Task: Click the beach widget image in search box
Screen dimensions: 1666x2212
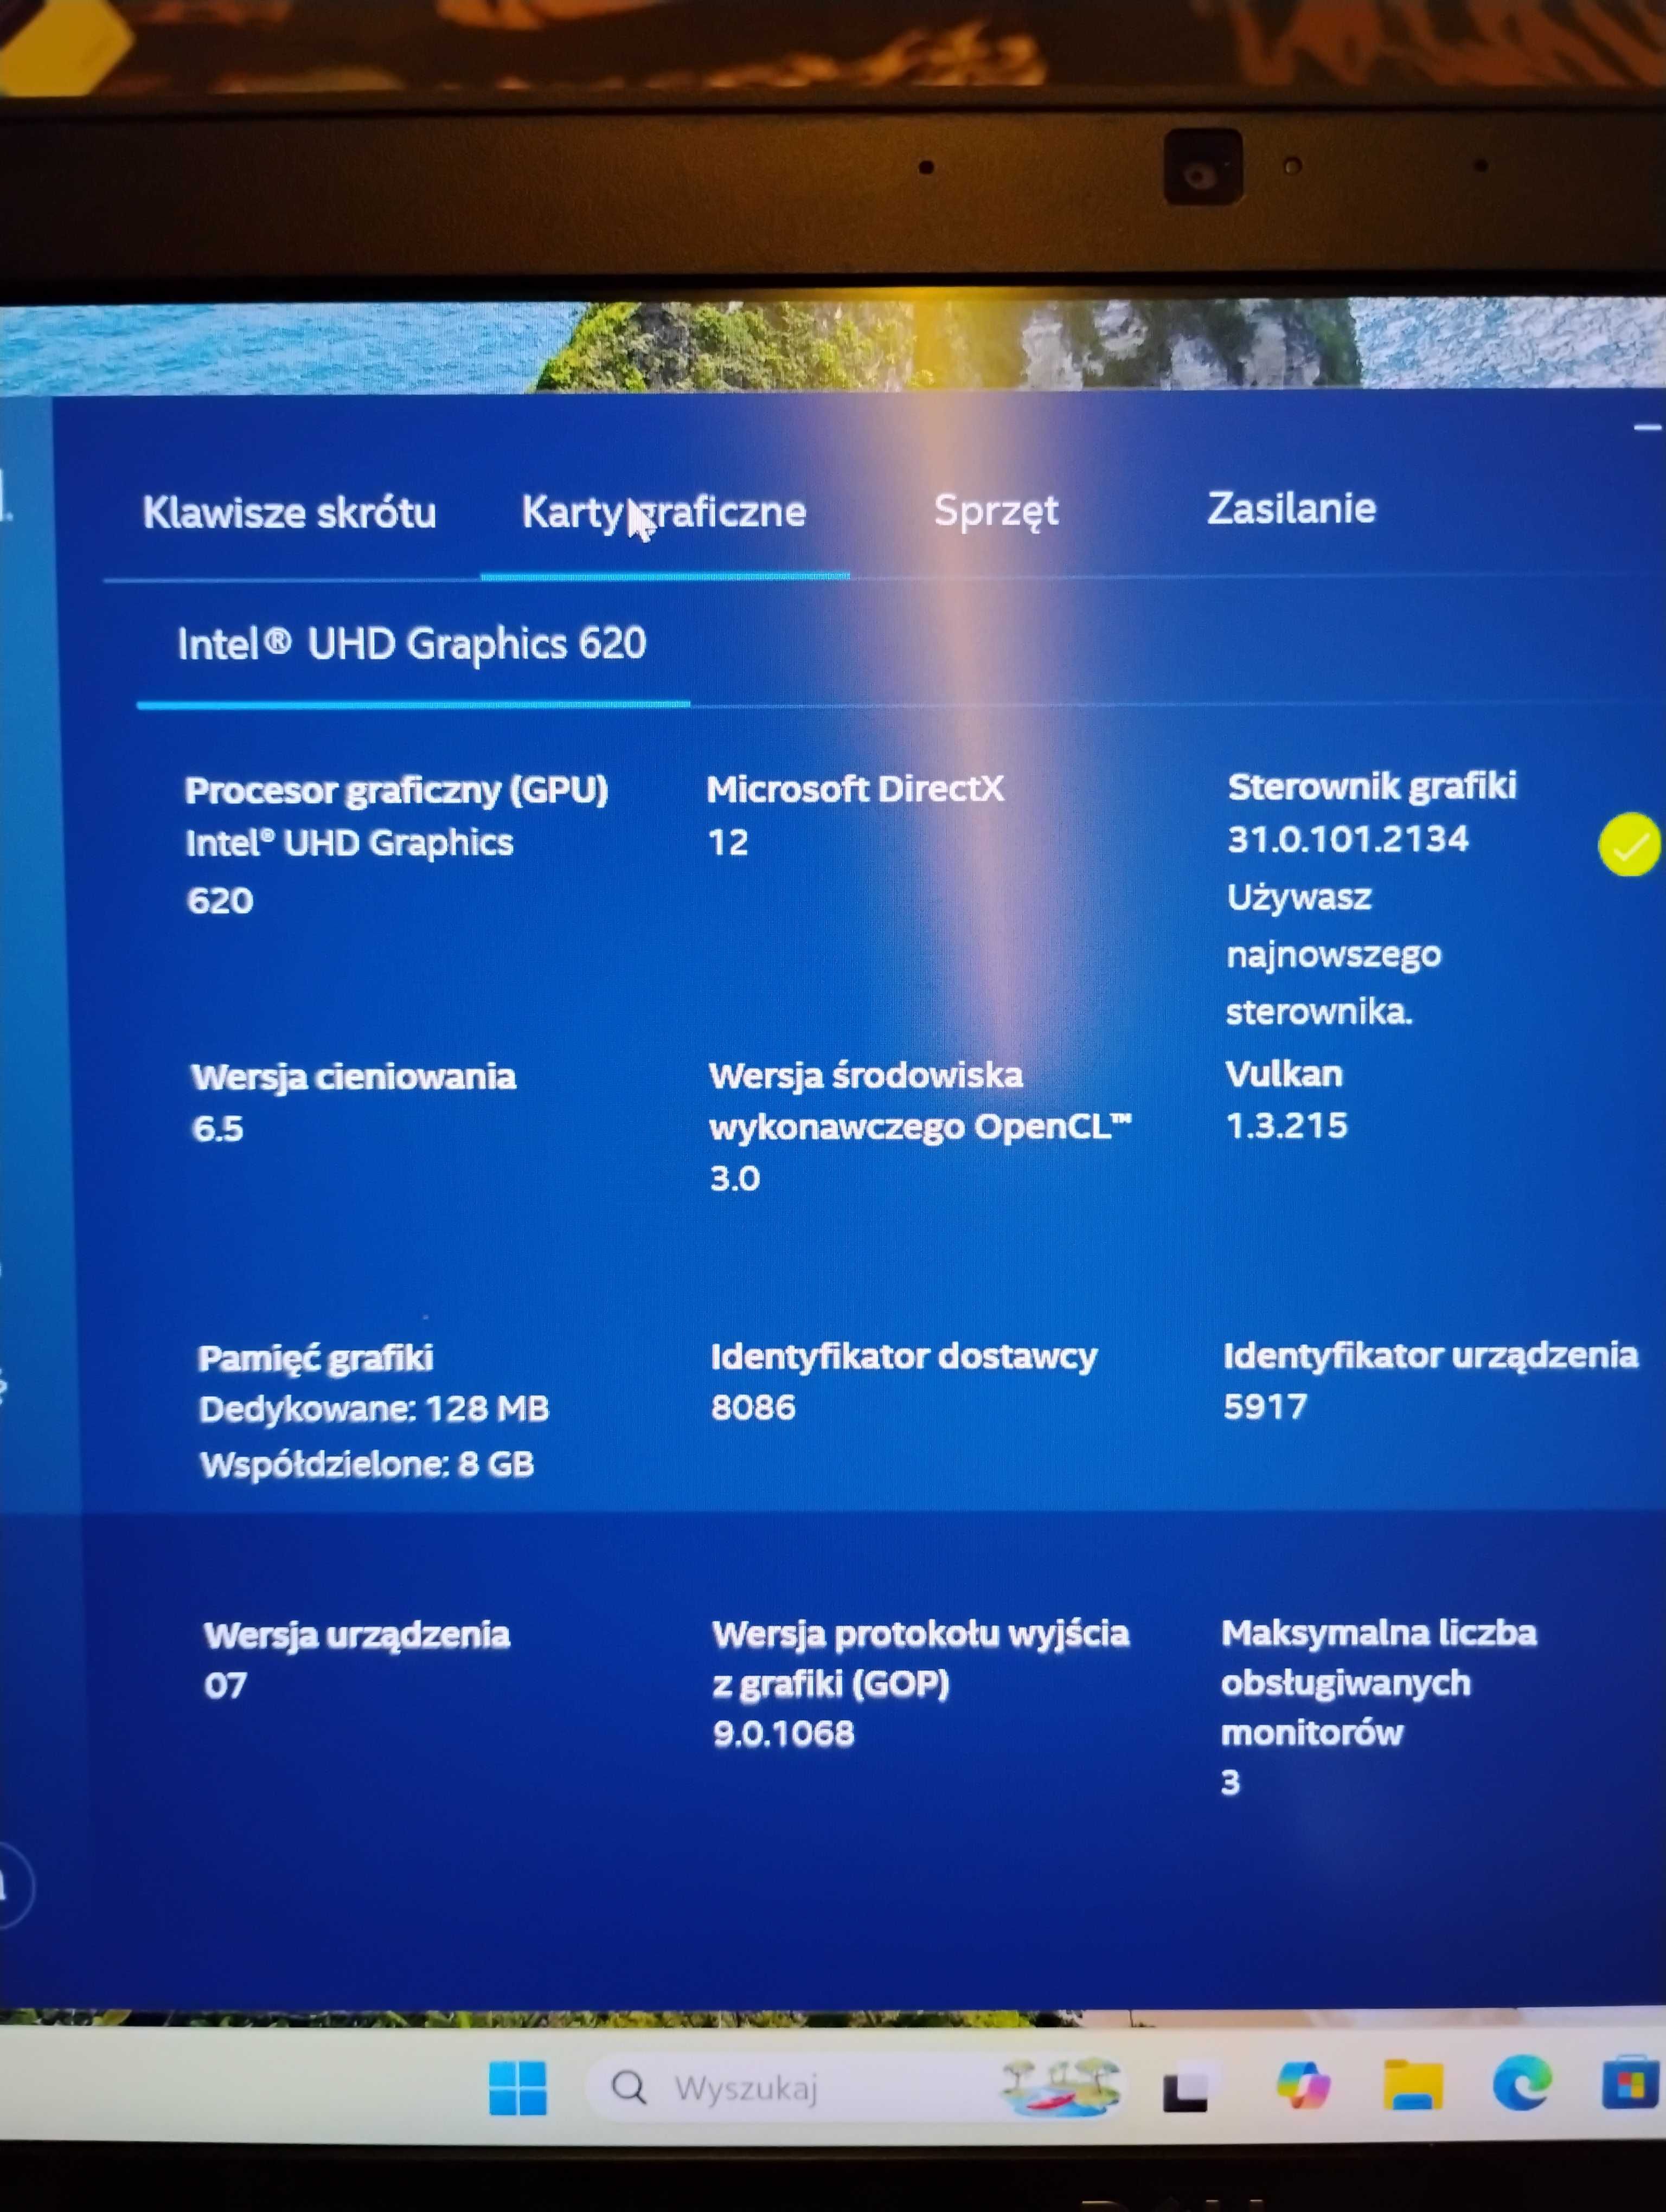Action: [x=1060, y=2087]
